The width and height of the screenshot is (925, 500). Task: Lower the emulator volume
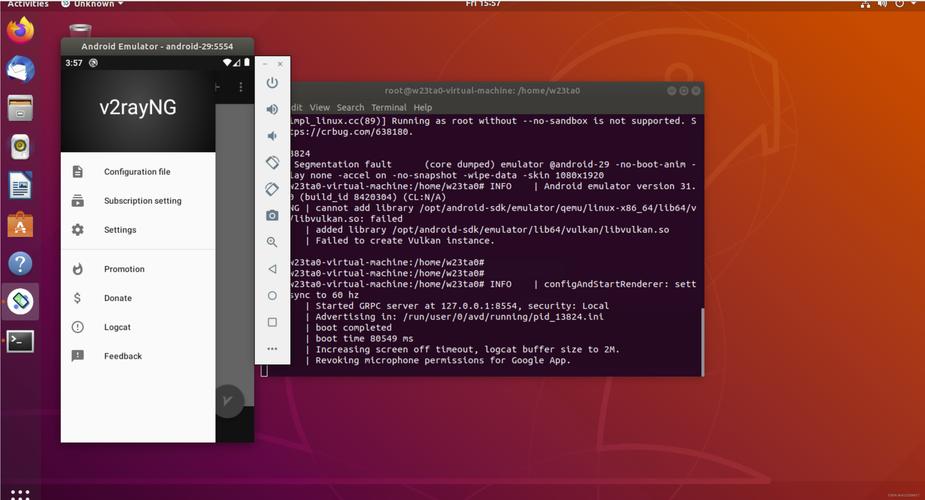pos(272,136)
